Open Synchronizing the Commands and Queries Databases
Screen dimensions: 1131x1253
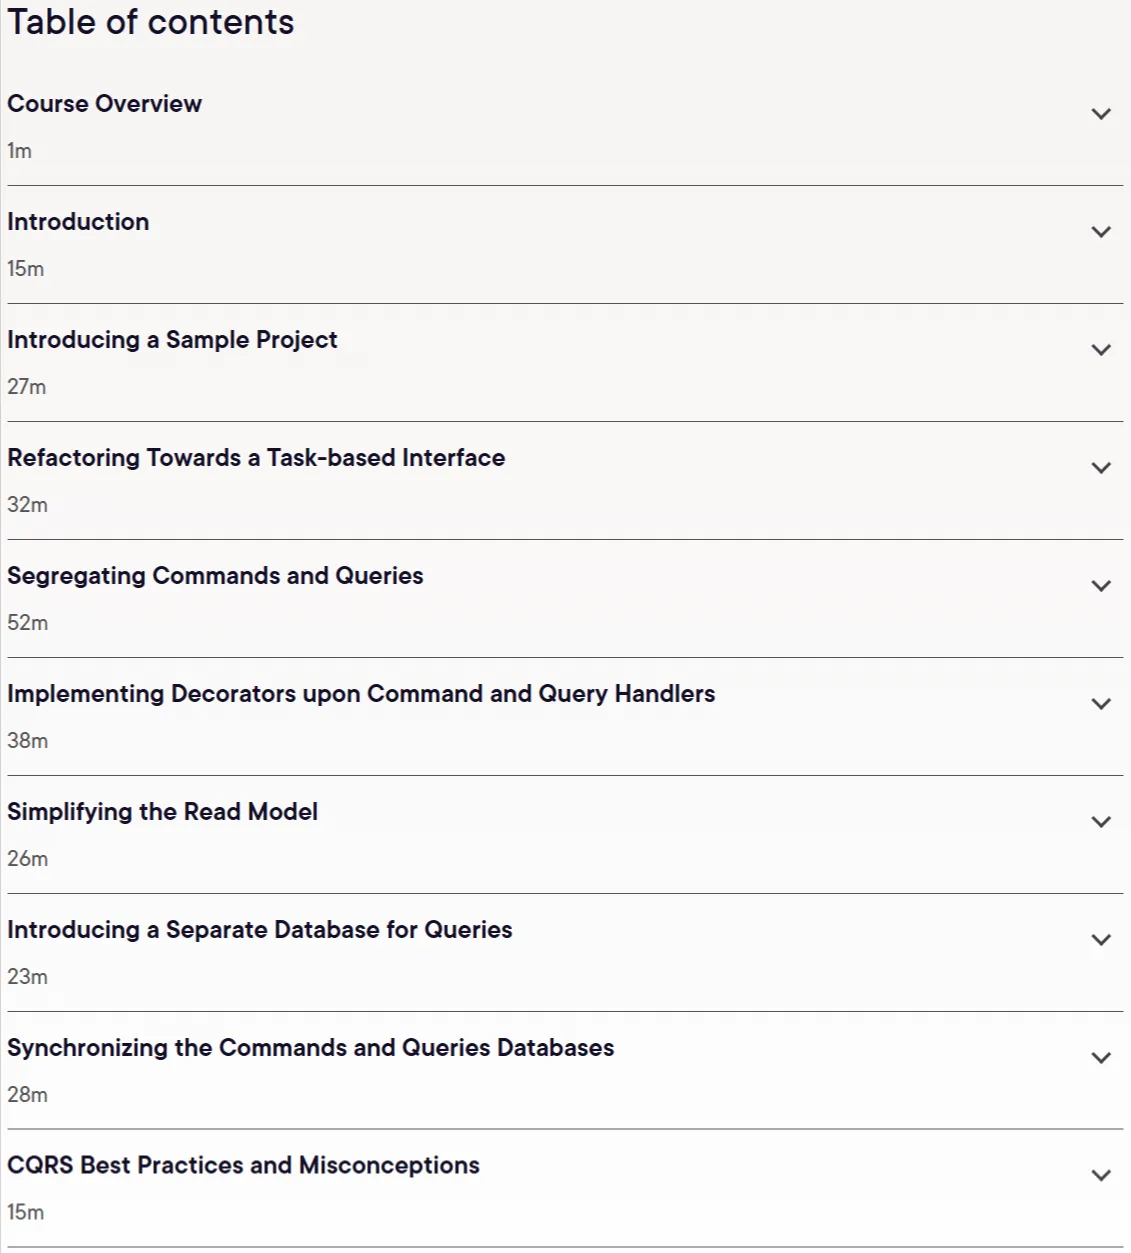coord(310,1048)
